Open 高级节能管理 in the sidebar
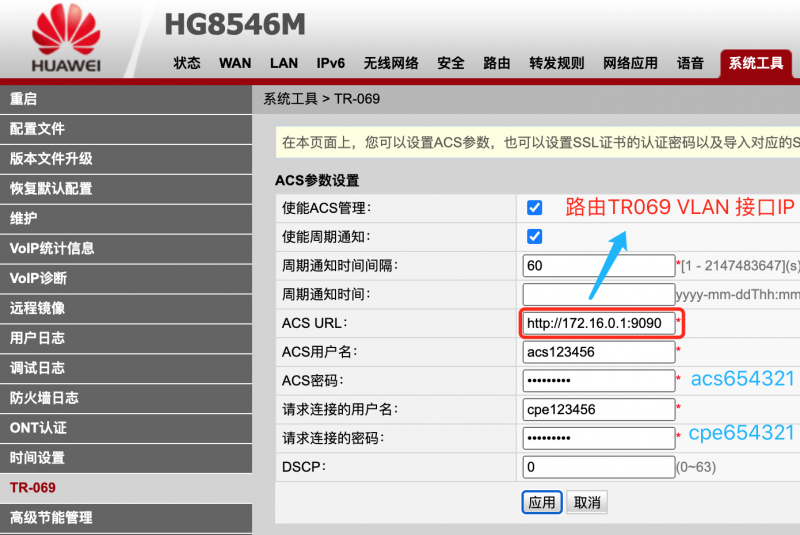800x535 pixels. [x=126, y=518]
